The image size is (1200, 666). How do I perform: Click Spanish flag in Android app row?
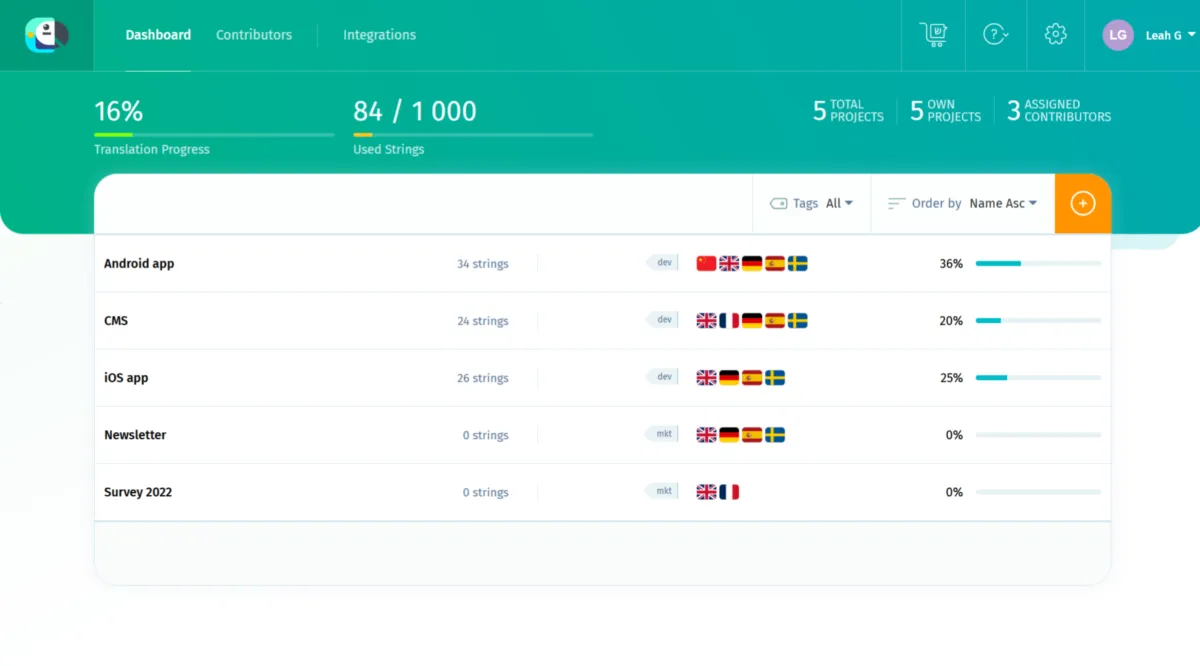pyautogui.click(x=775, y=264)
